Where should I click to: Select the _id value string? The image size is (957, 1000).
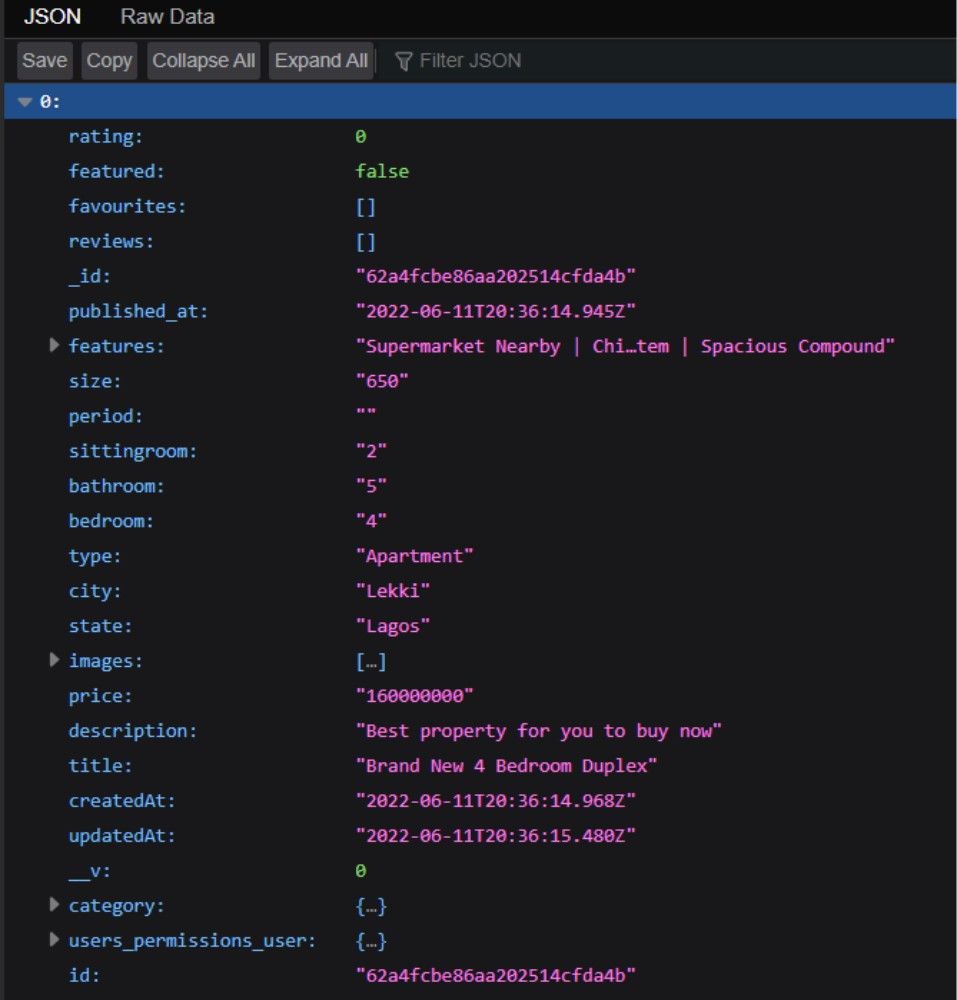pyautogui.click(x=495, y=276)
